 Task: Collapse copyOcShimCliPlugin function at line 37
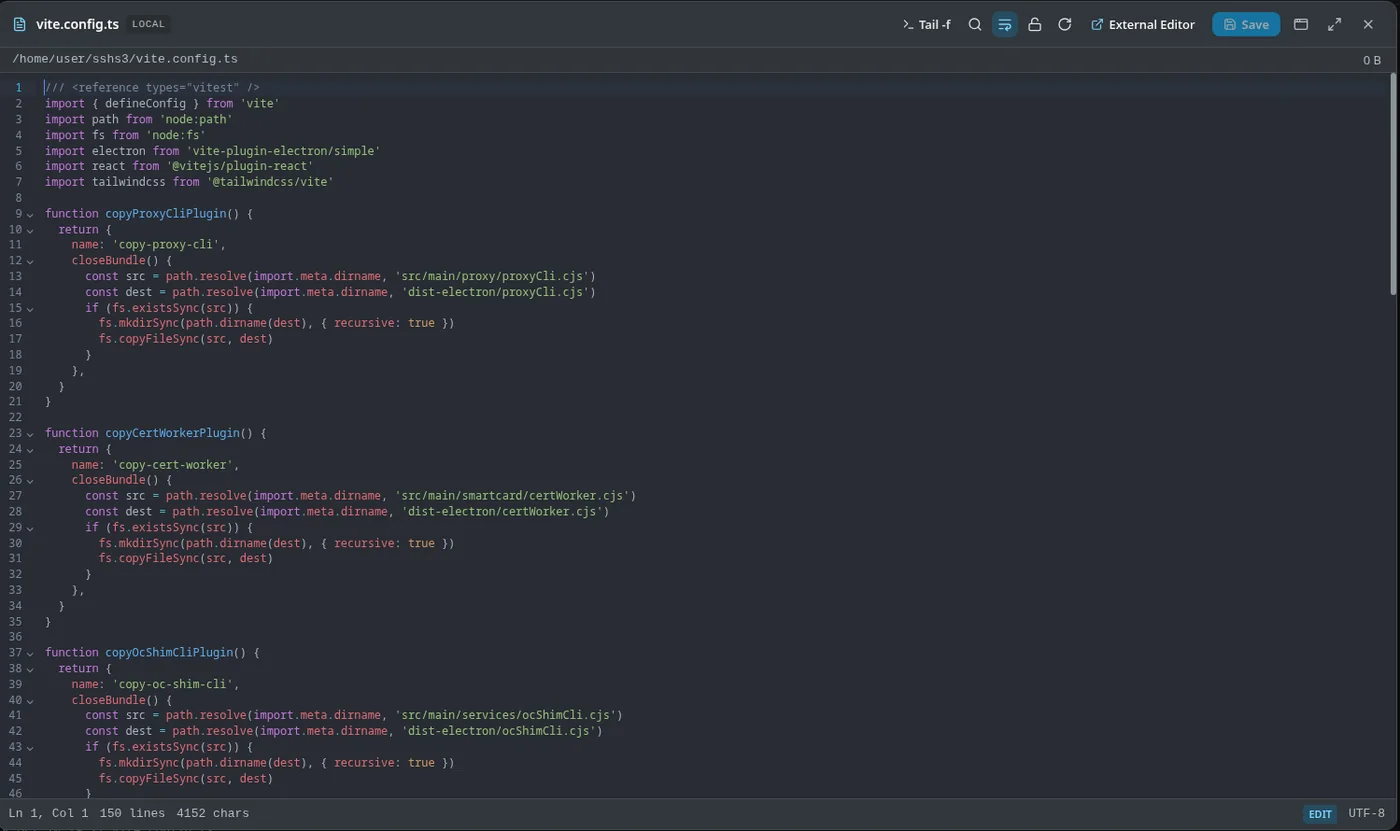click(30, 653)
